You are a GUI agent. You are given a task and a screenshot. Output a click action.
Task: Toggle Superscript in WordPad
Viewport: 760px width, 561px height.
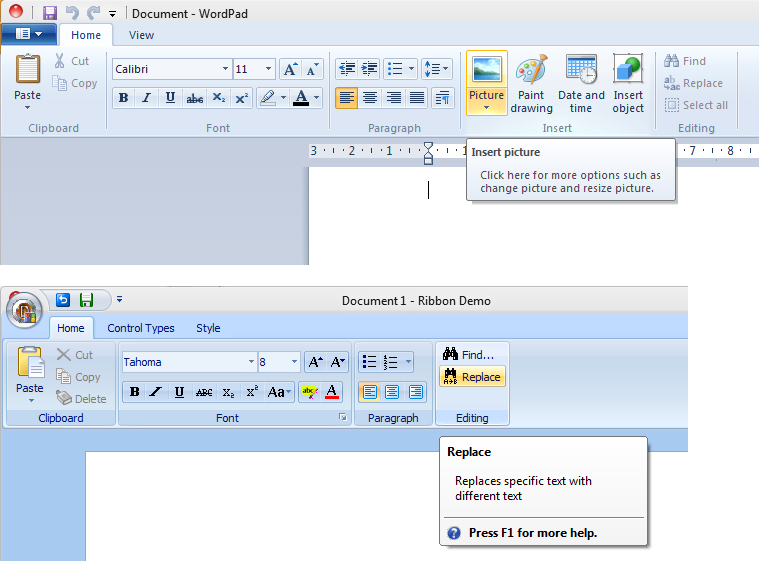click(x=241, y=98)
